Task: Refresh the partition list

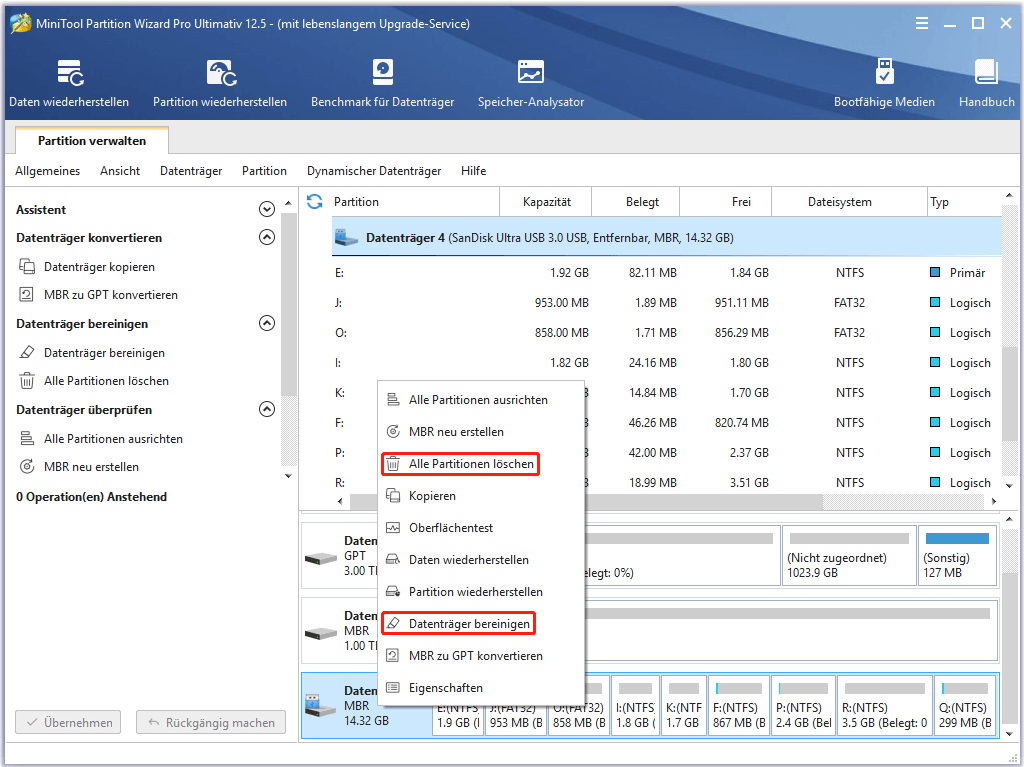Action: tap(315, 202)
